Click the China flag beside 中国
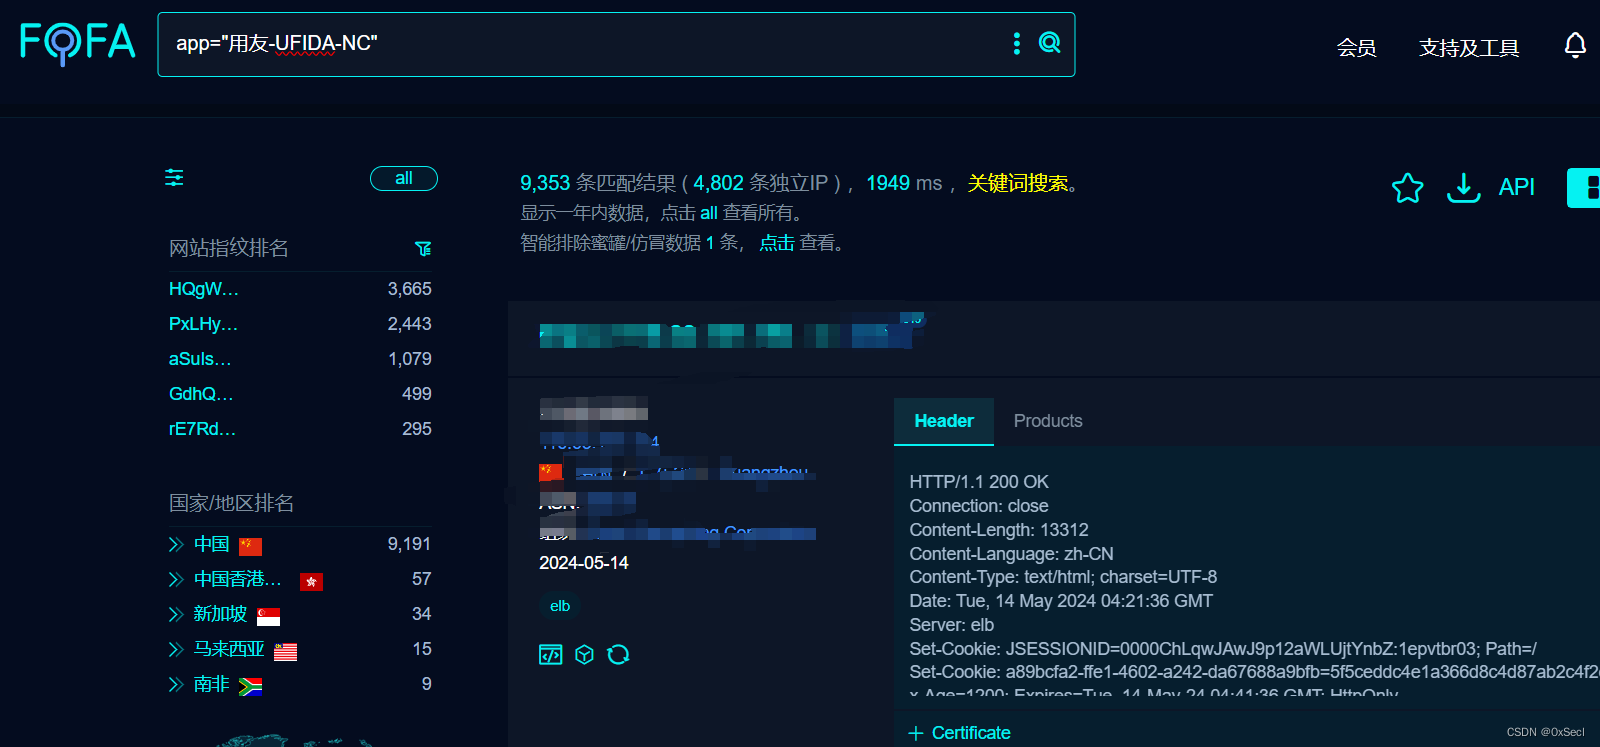Screen dimensions: 1600x747 [250, 546]
